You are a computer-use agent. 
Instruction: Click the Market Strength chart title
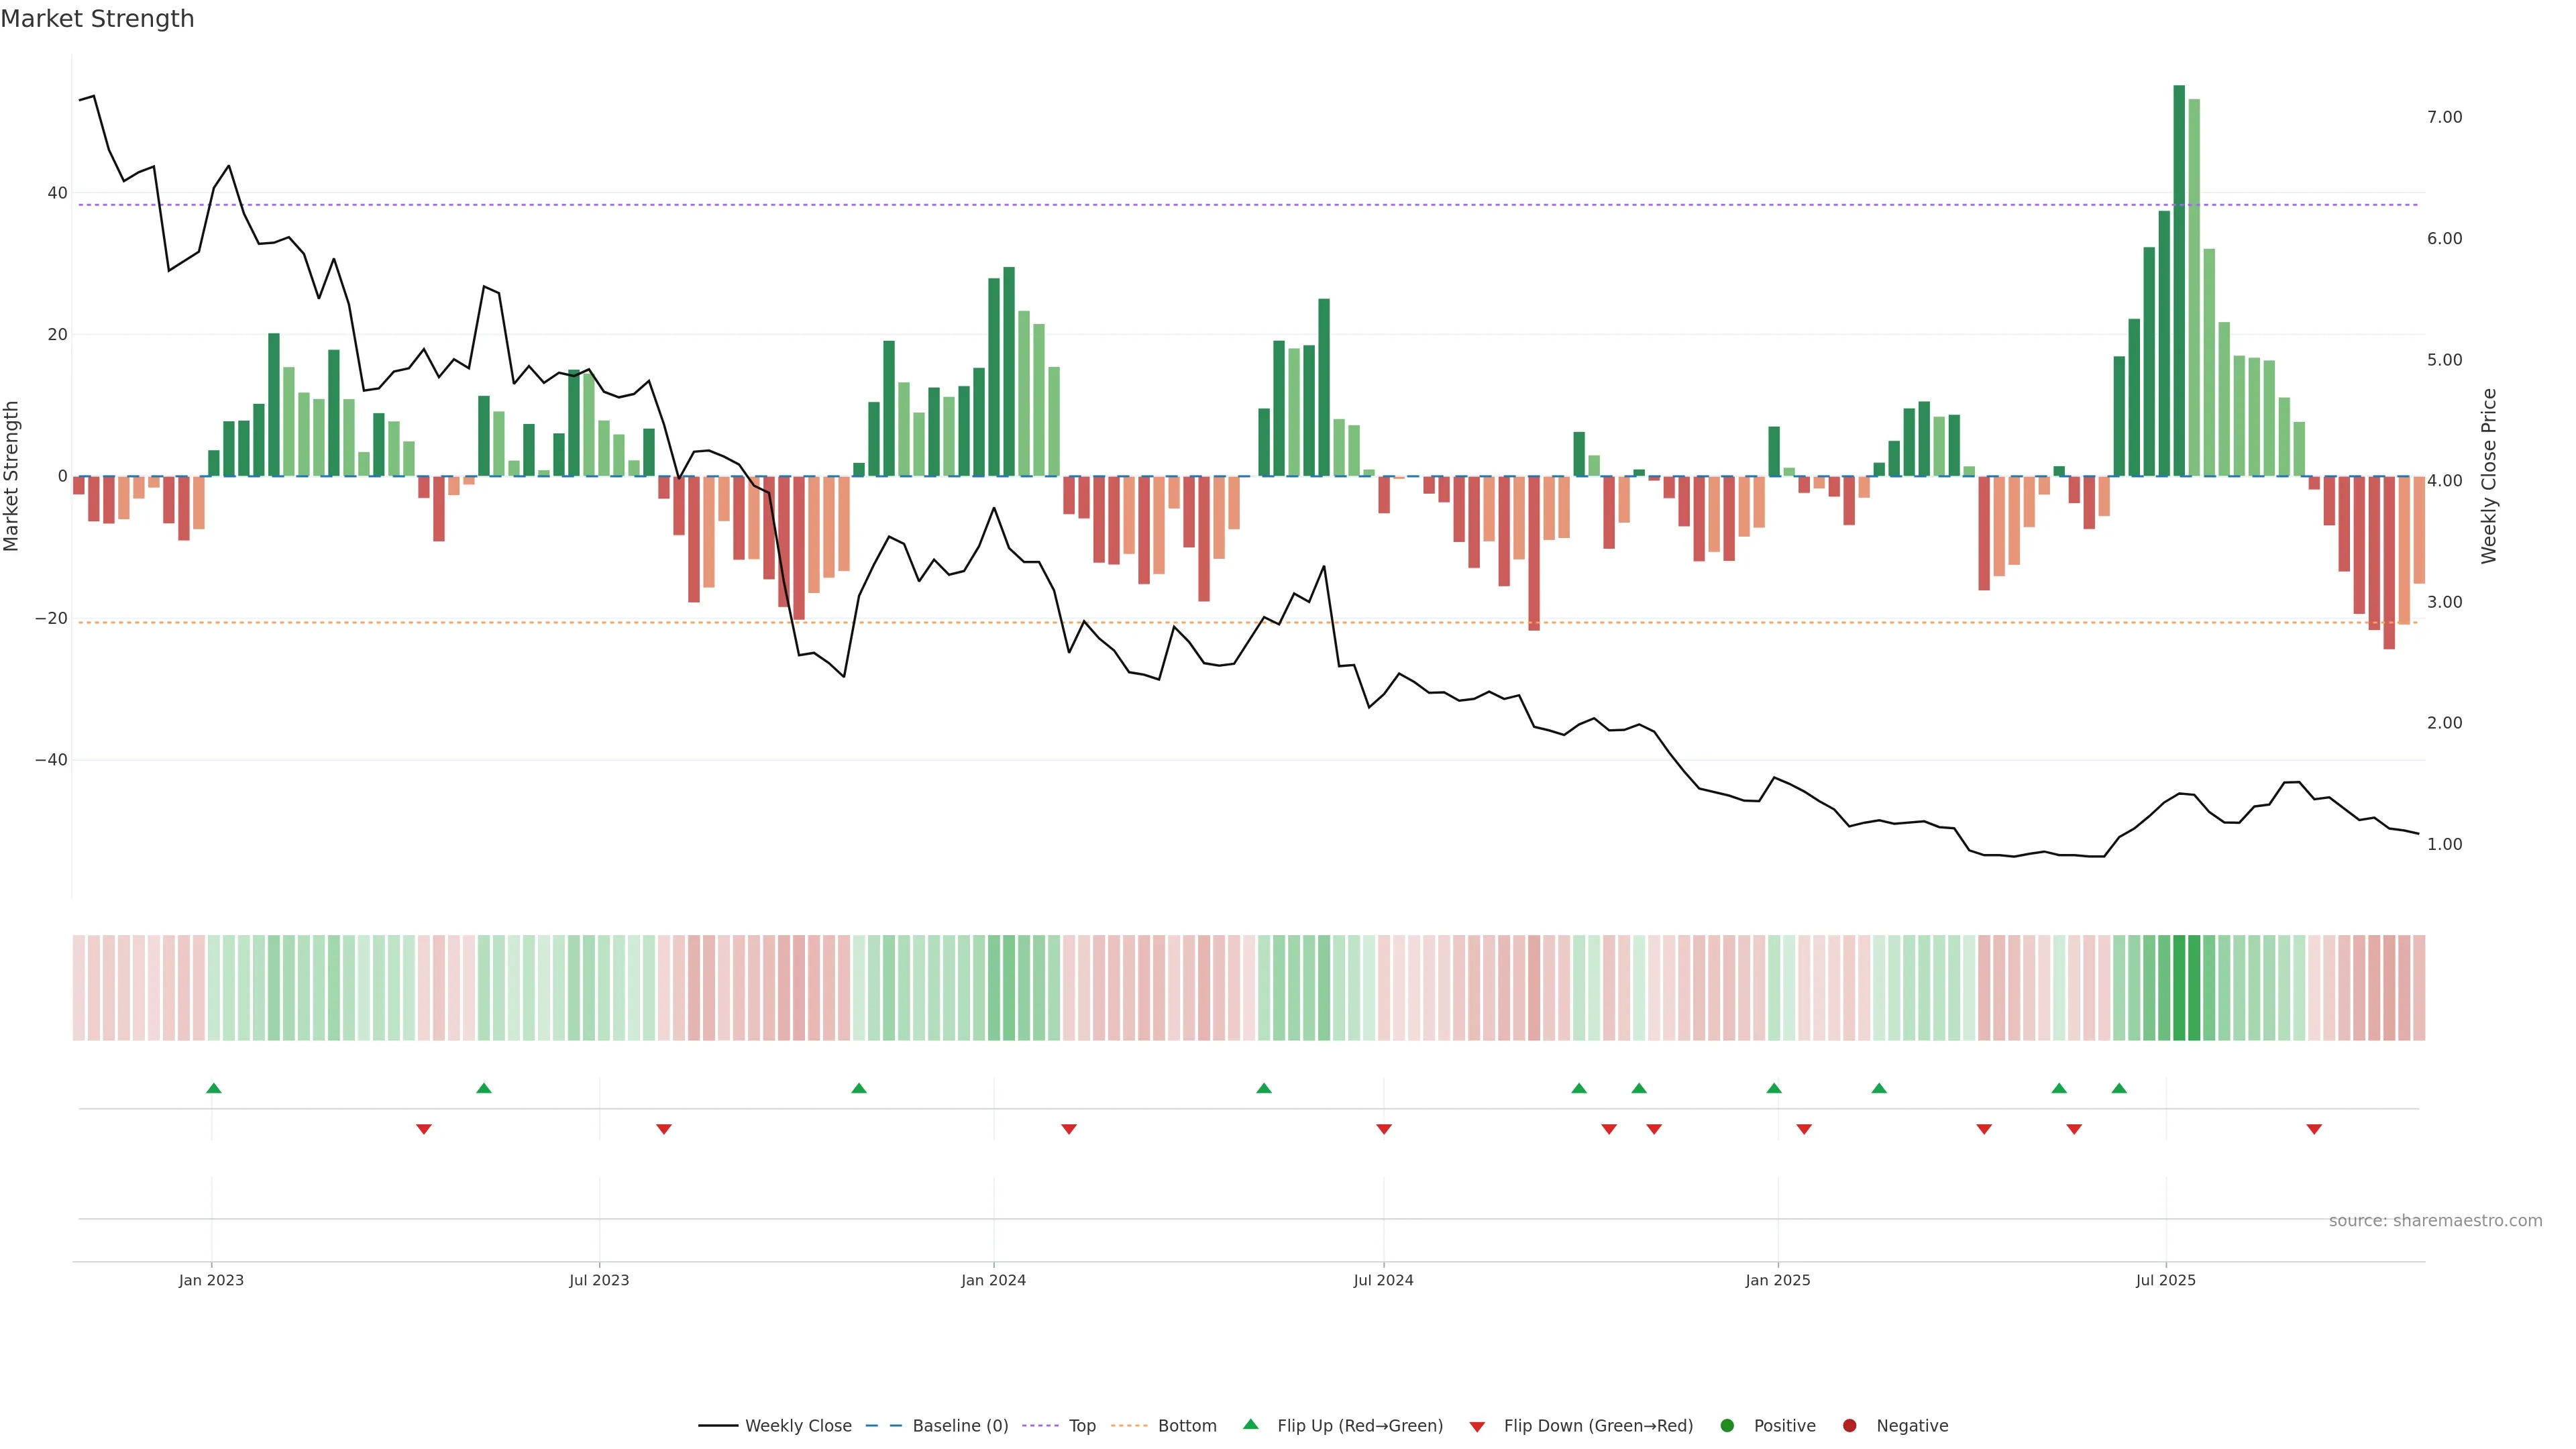[97, 19]
